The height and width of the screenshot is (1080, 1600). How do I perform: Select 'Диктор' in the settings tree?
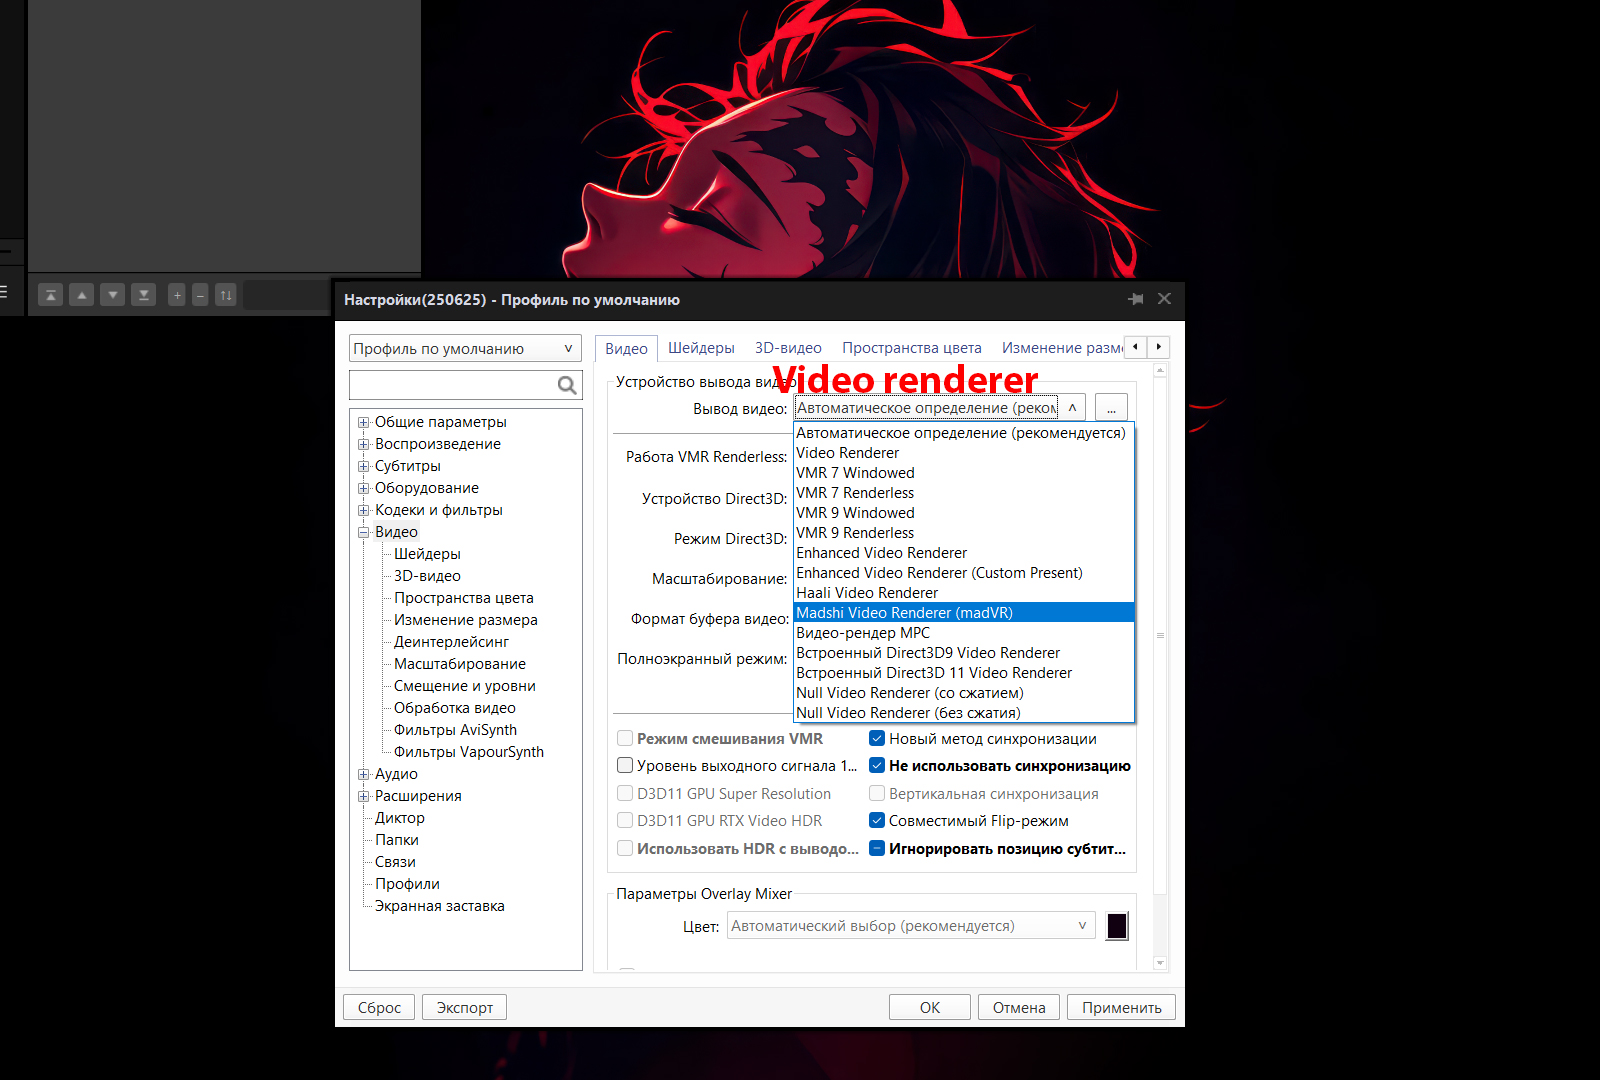399,818
